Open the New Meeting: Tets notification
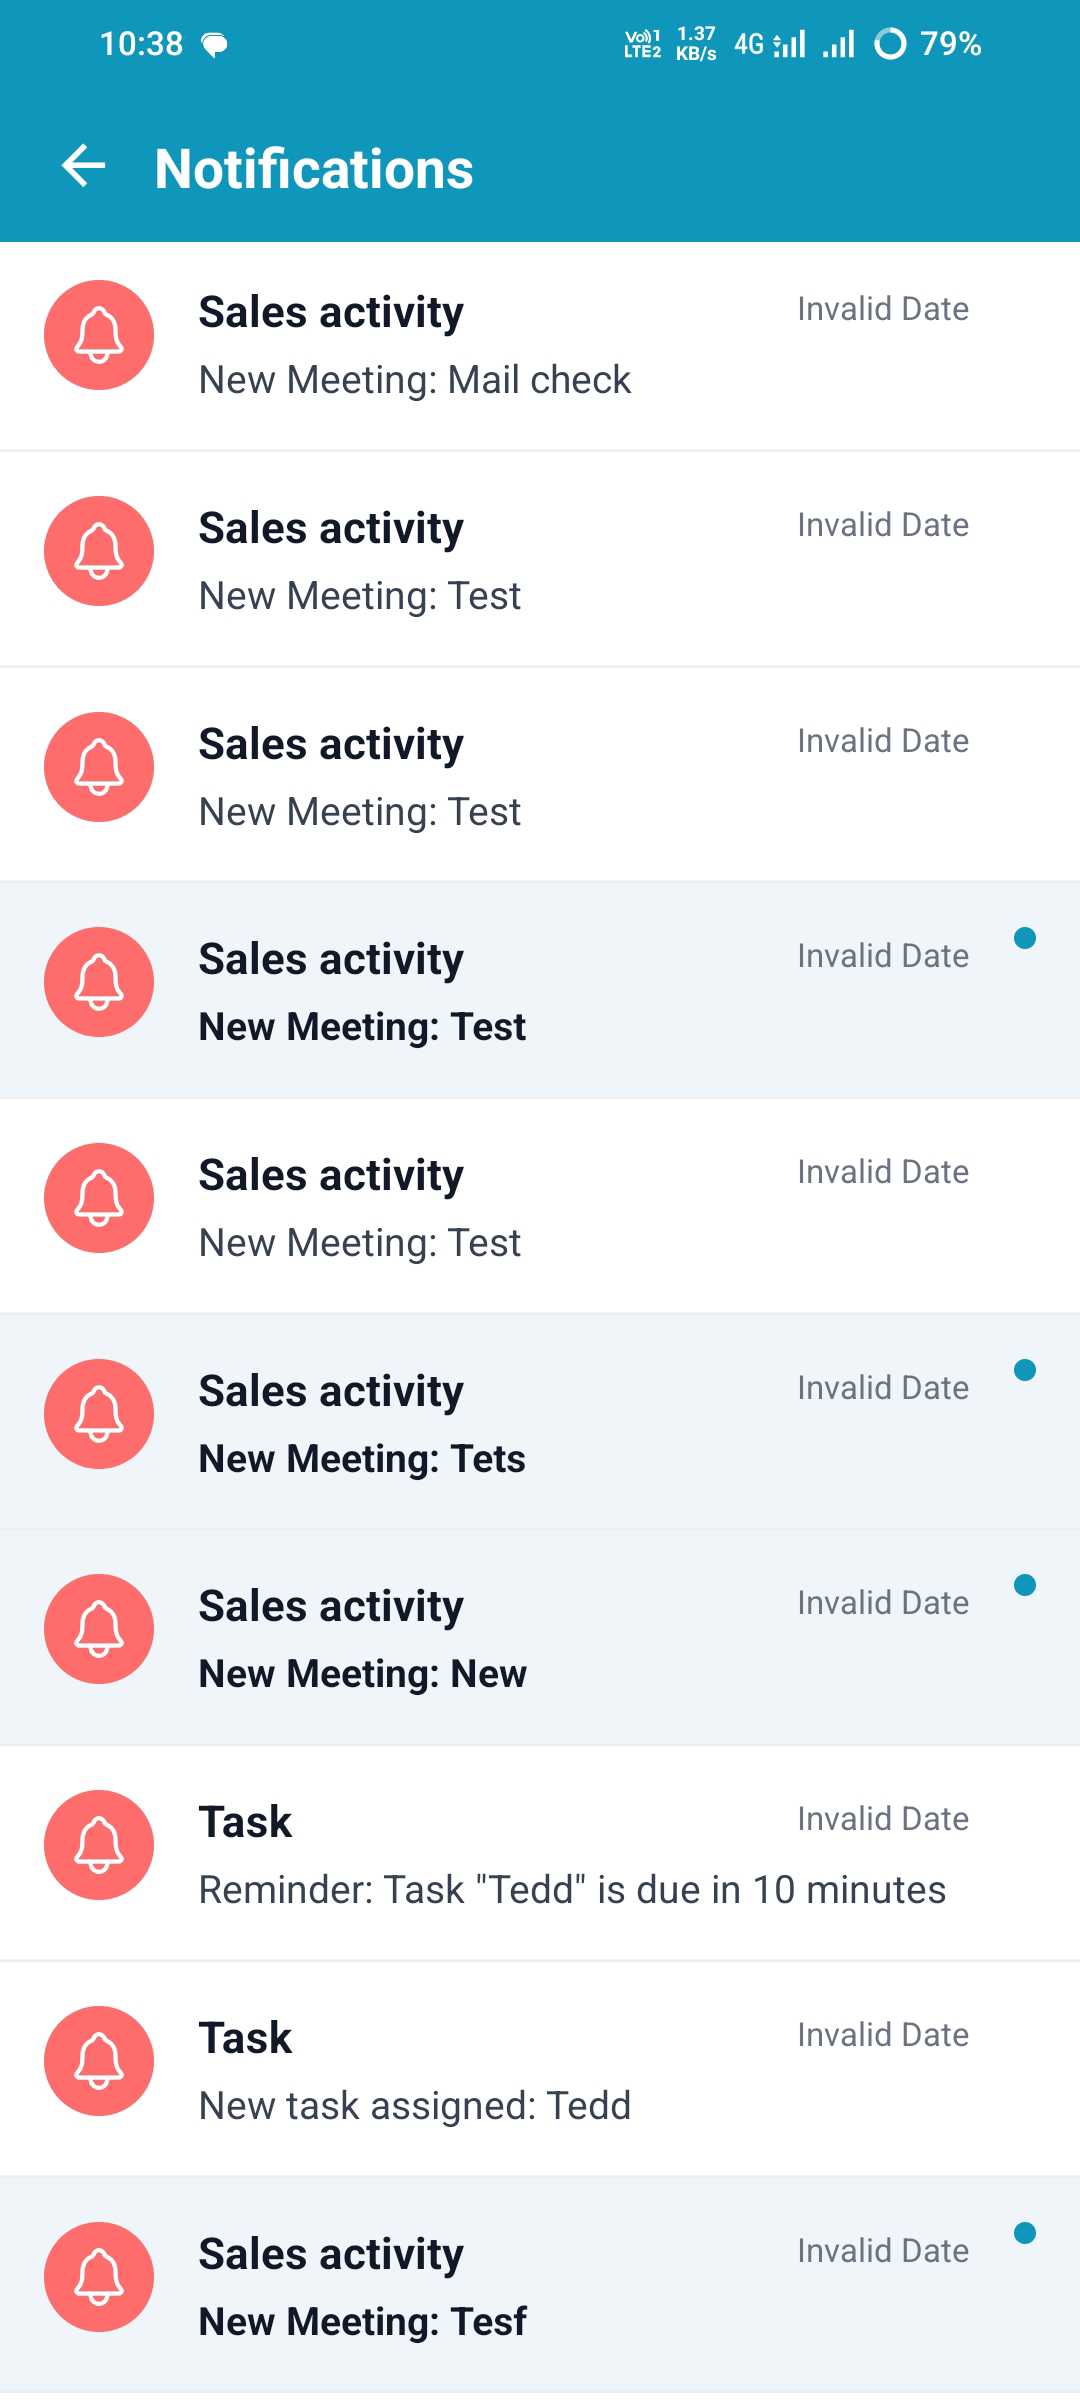This screenshot has width=1080, height=2400. click(362, 1459)
